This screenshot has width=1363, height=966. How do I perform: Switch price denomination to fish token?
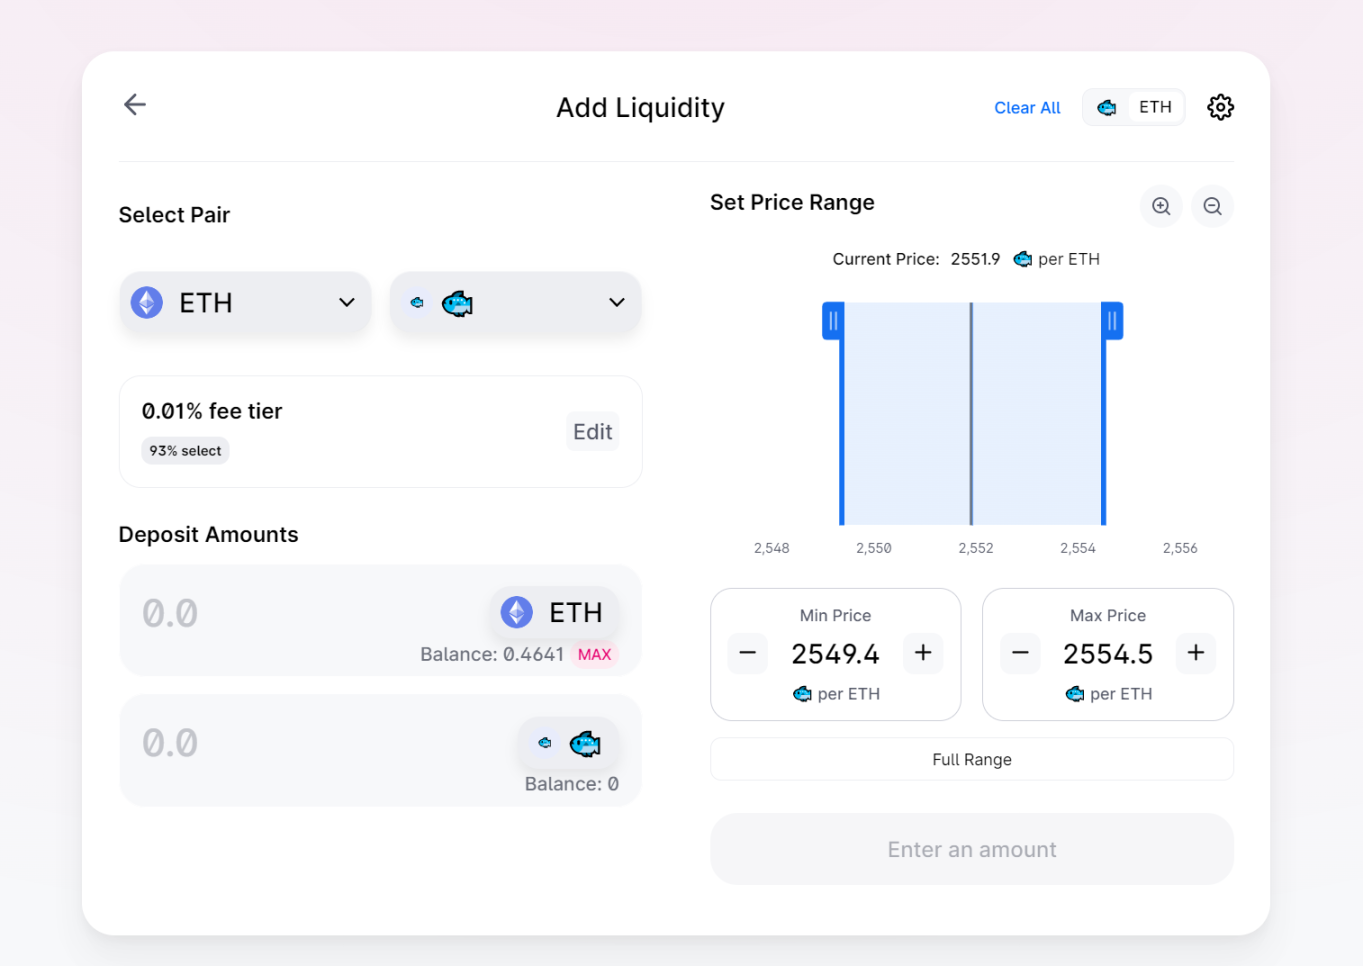coord(1107,107)
